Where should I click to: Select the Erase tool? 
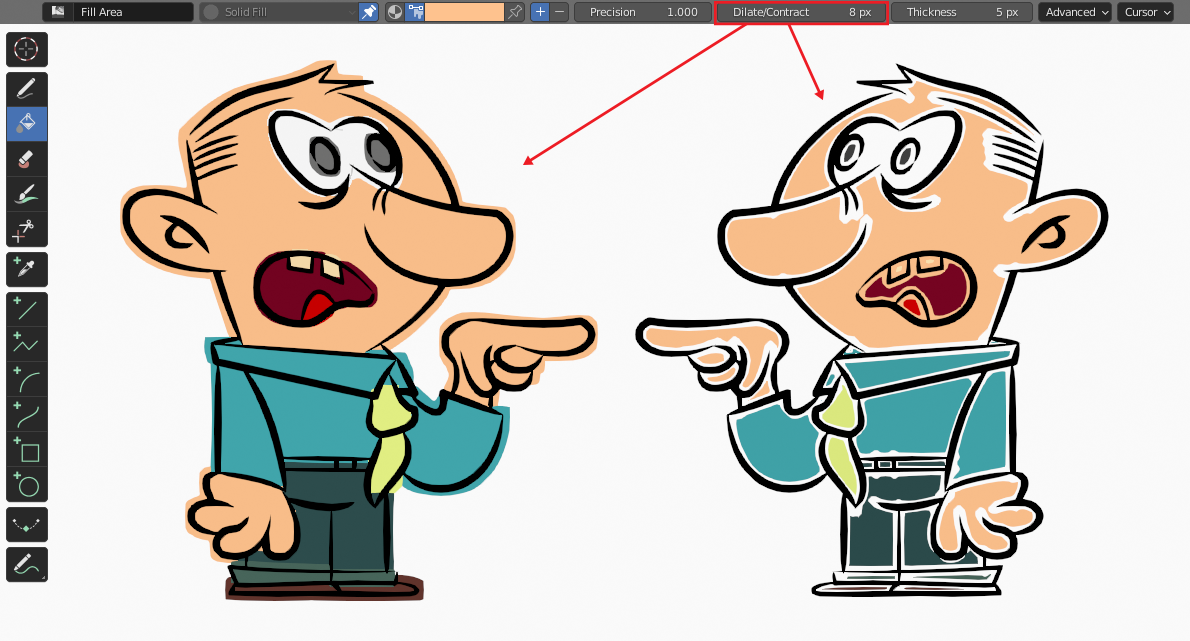(x=27, y=159)
